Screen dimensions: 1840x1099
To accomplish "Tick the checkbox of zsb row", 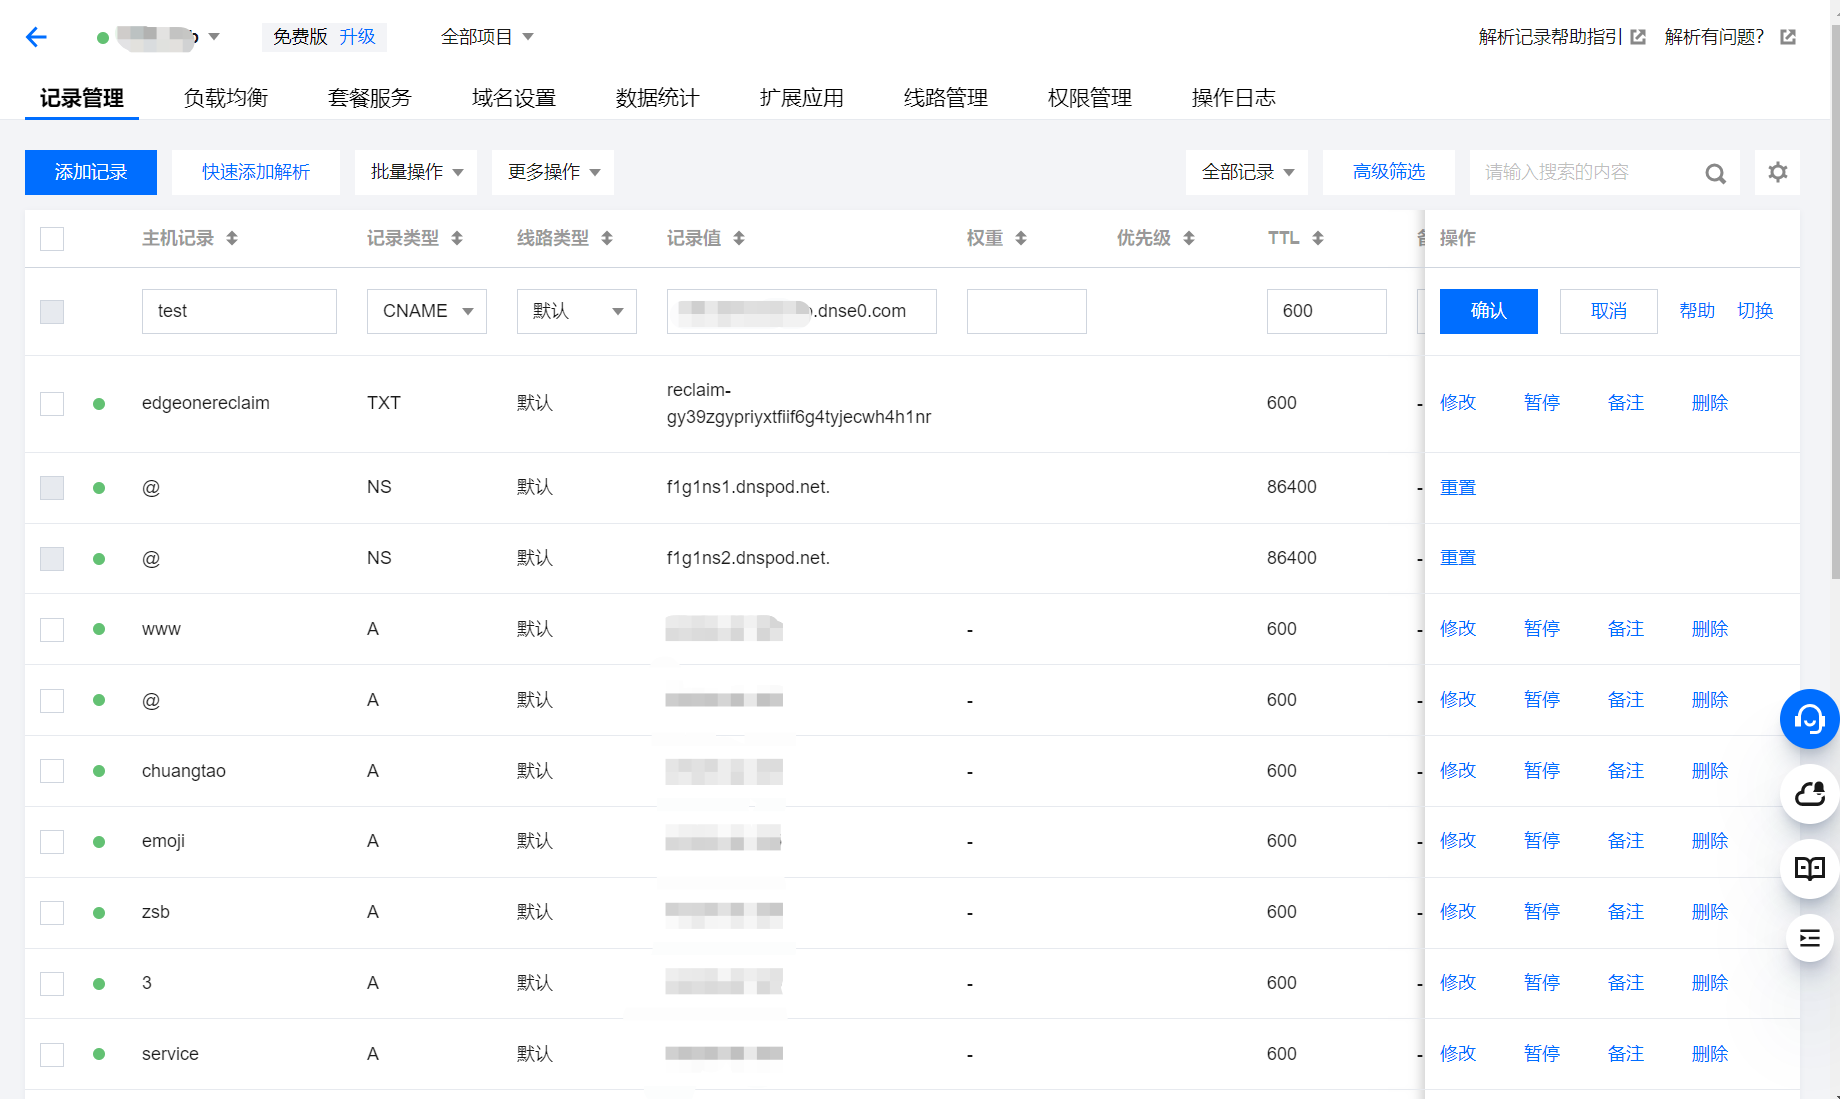I will [x=52, y=913].
